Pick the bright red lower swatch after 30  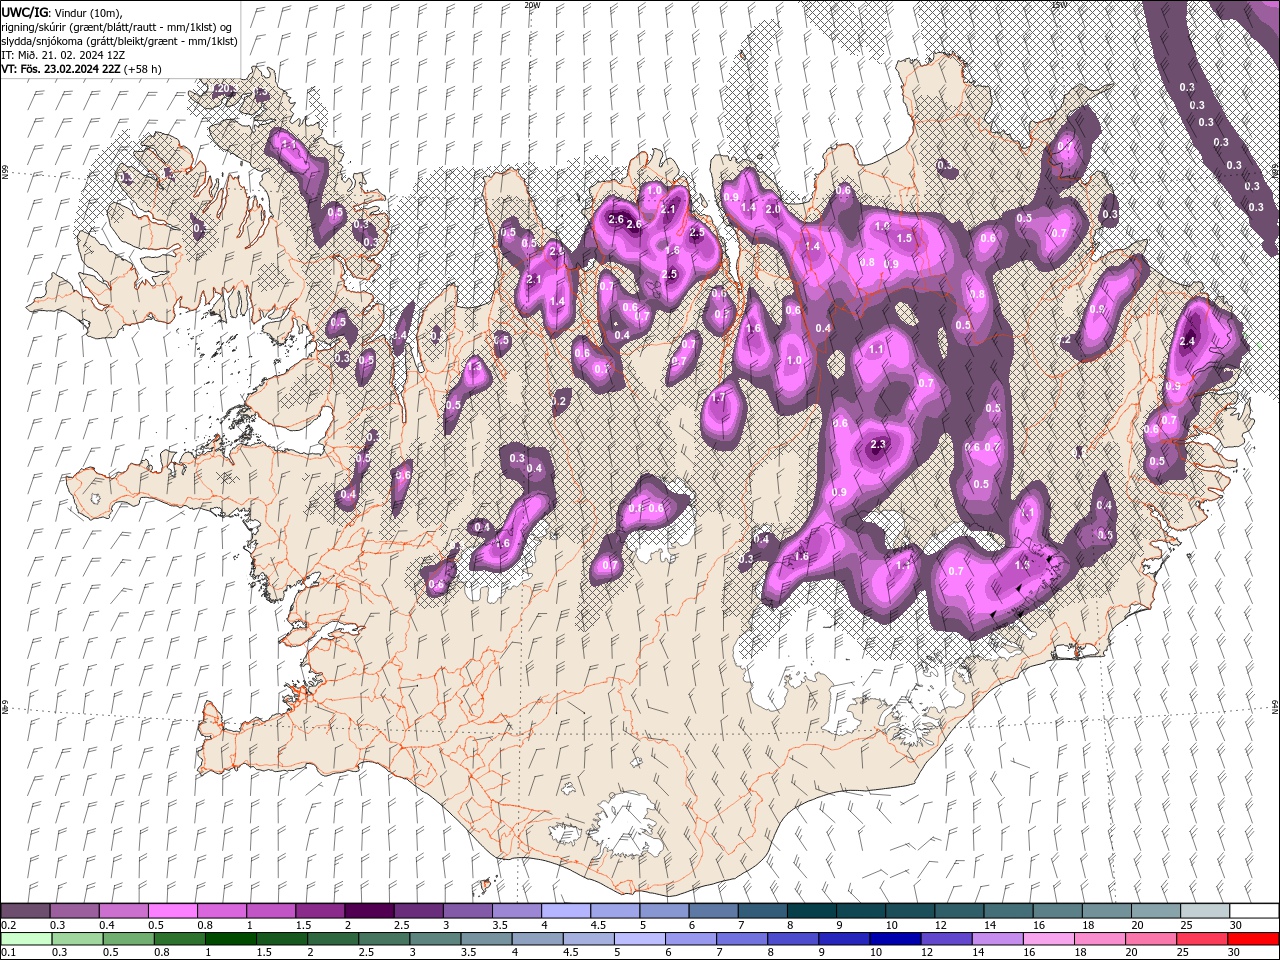pyautogui.click(x=1253, y=939)
